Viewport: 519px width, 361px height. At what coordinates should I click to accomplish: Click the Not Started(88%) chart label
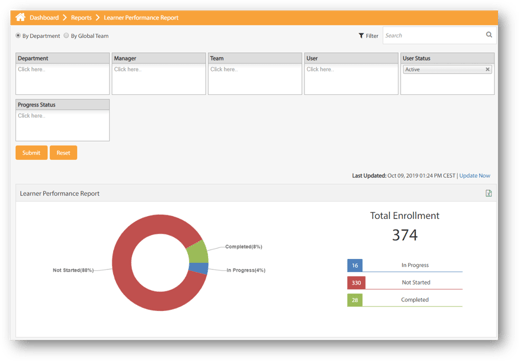tap(73, 270)
